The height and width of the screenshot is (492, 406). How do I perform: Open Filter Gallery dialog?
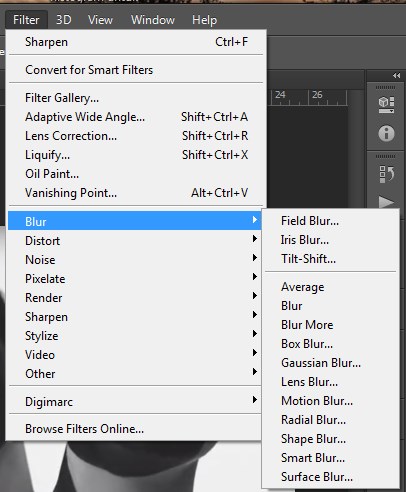(136, 98)
